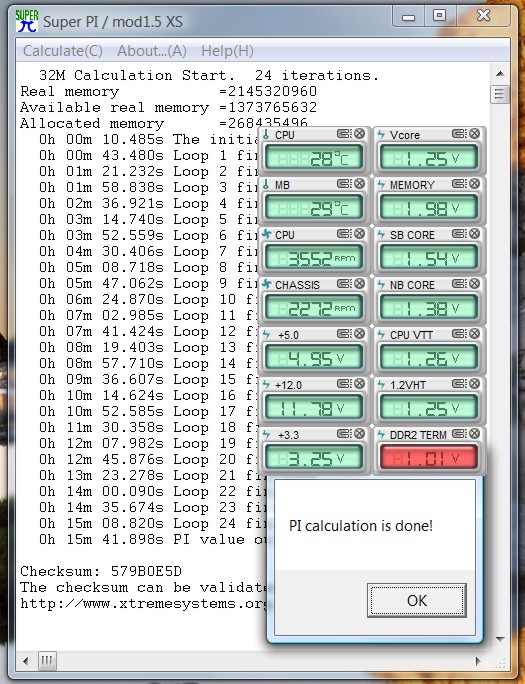525x684 pixels.
Task: Maximize the Super PI window
Action: (x=440, y=16)
